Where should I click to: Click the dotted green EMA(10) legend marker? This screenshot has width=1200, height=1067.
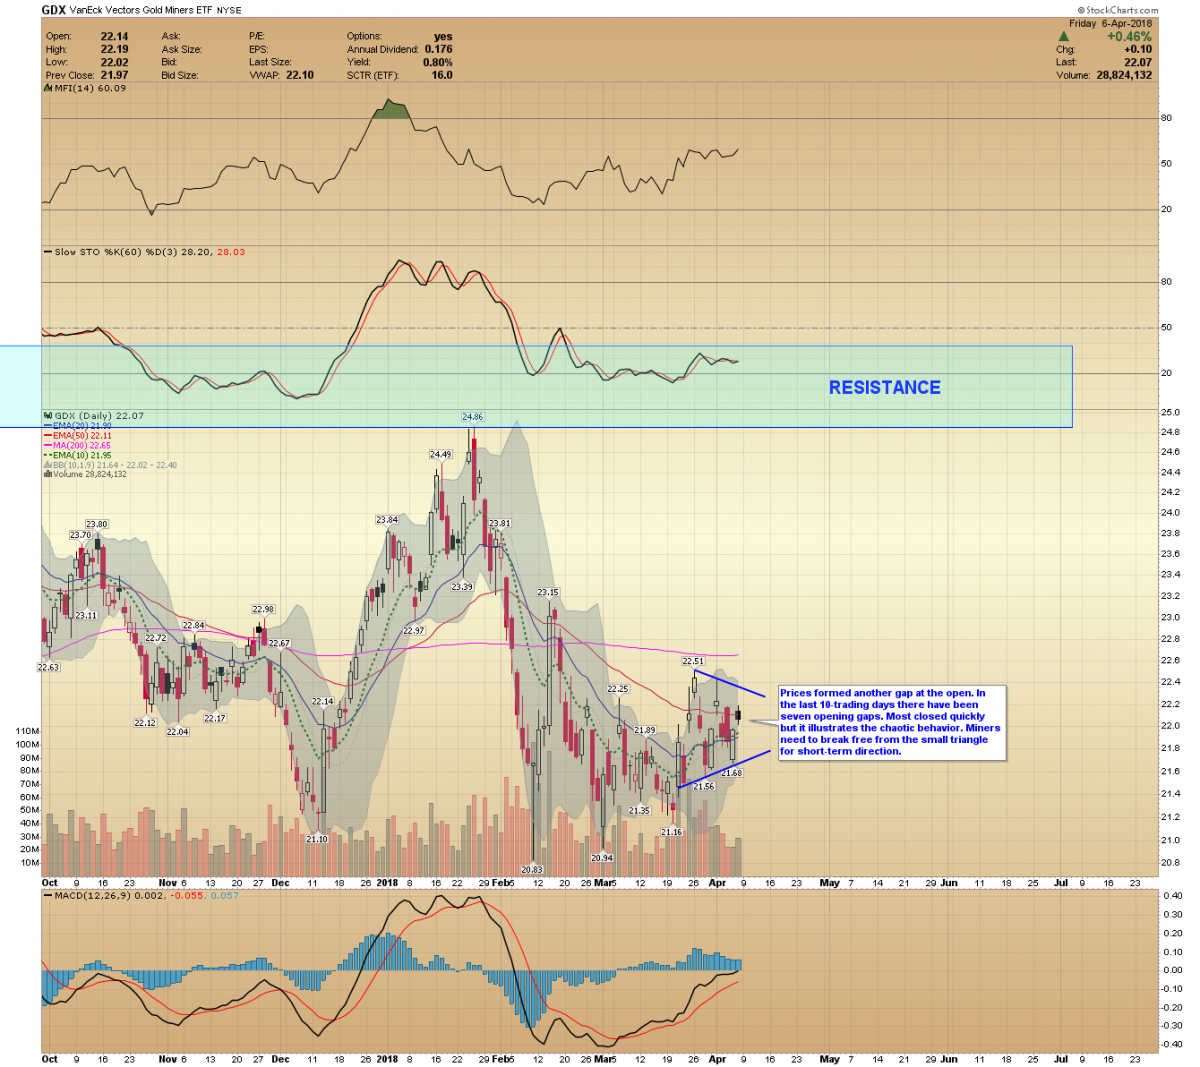(x=46, y=455)
